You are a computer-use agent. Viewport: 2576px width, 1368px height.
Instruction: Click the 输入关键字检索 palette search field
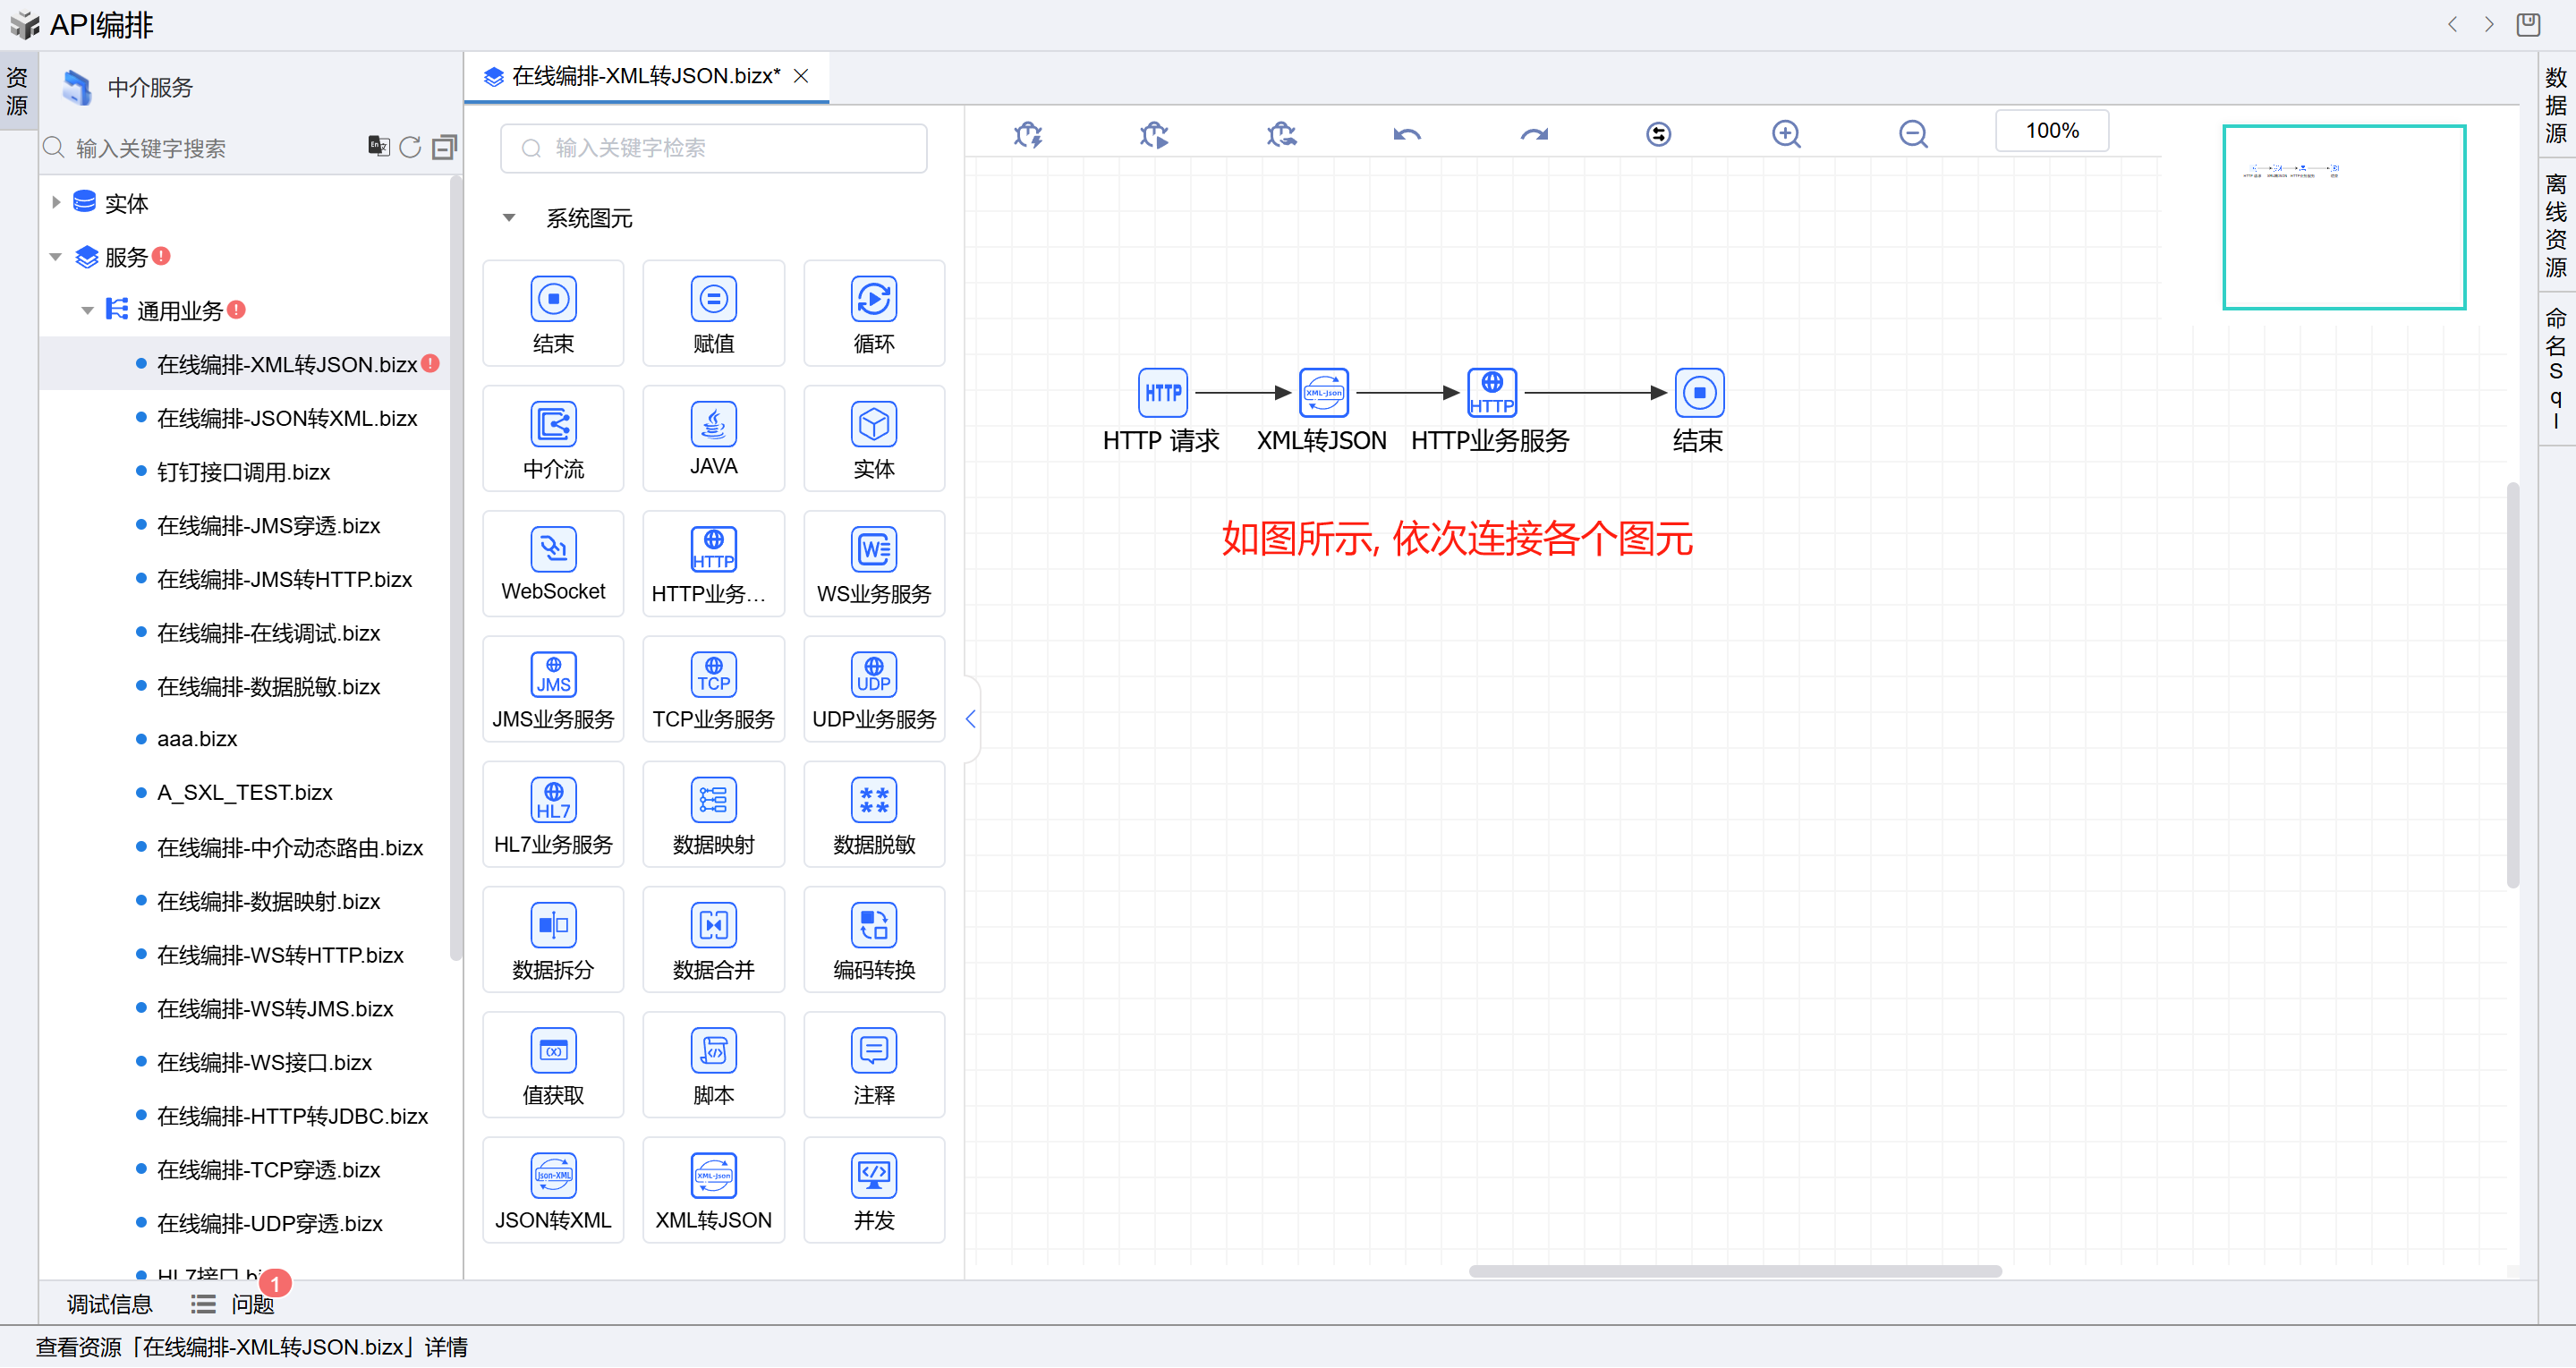pyautogui.click(x=713, y=148)
